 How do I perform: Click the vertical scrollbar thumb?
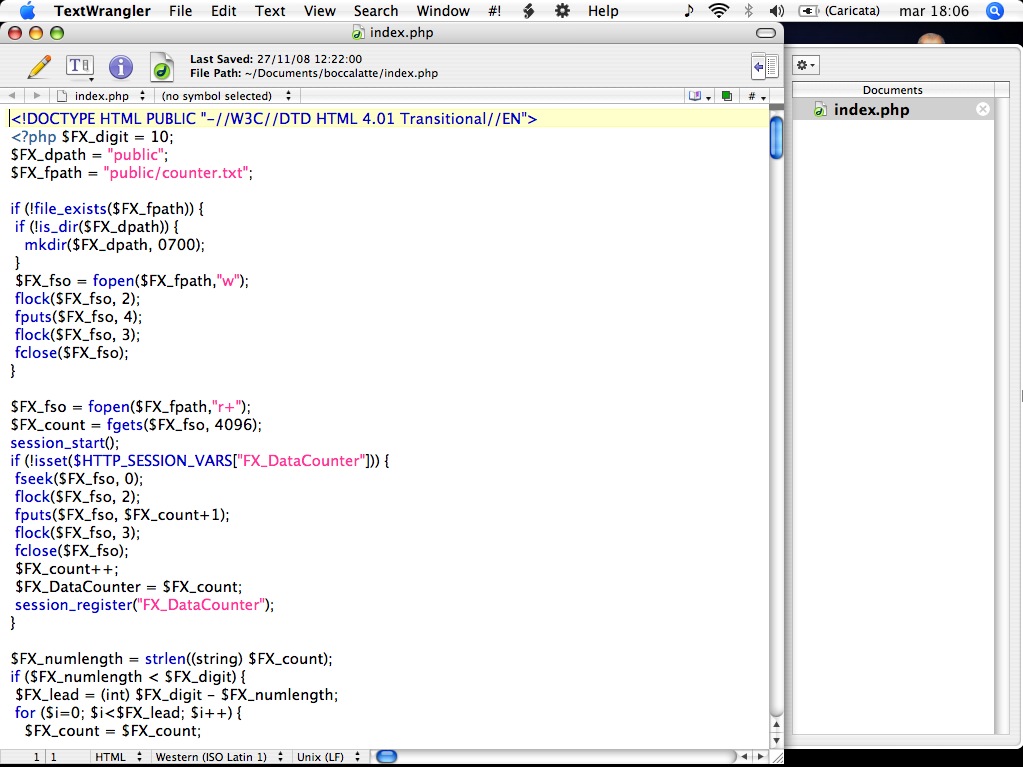[x=776, y=138]
